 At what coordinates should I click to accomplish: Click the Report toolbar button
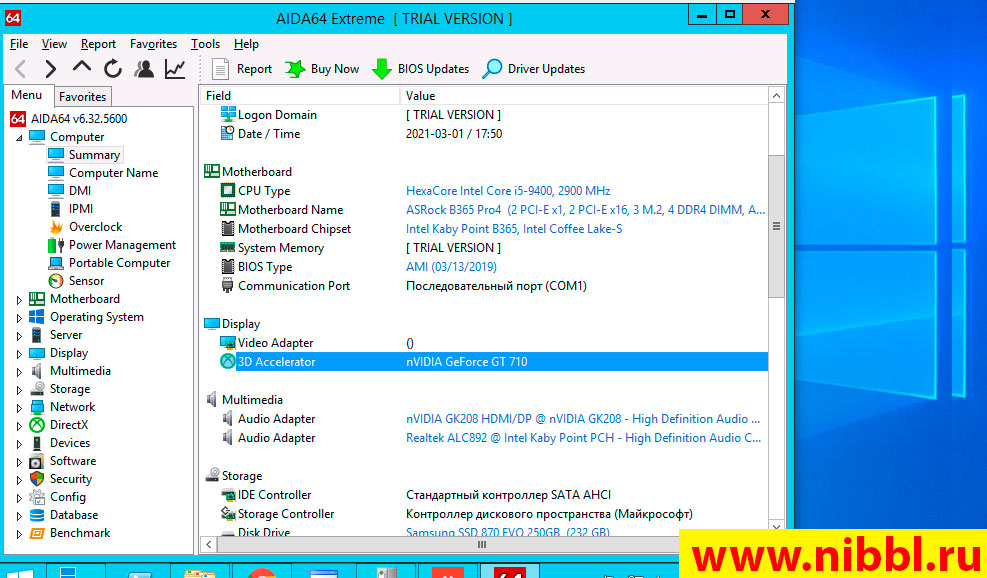(242, 69)
